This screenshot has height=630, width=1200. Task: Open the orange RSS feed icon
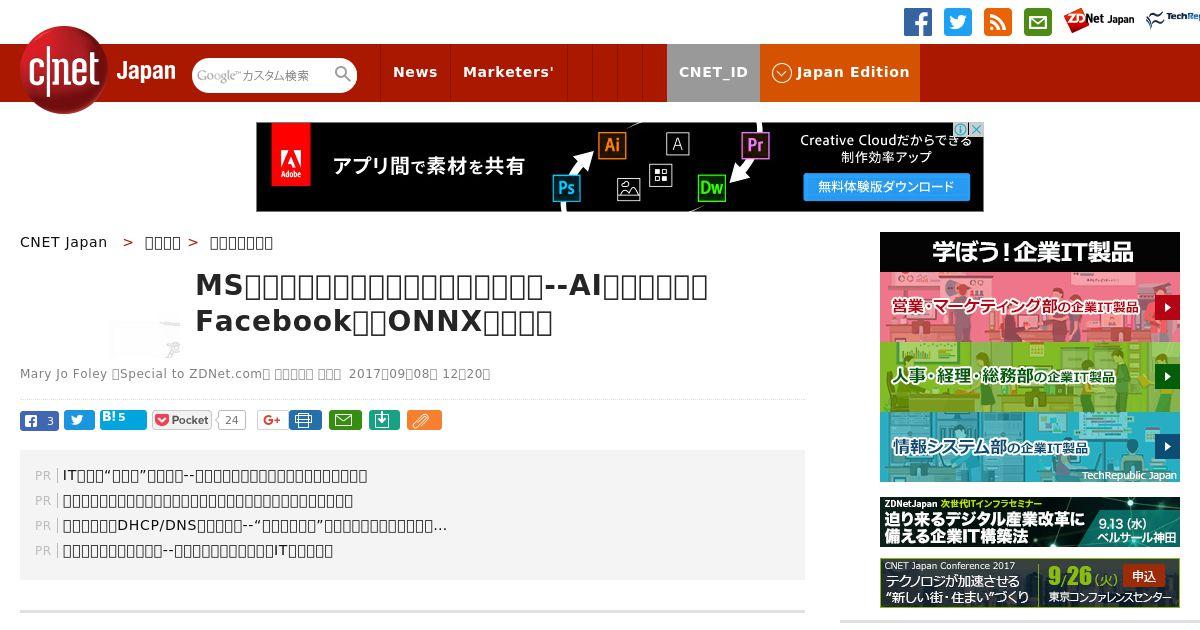coord(998,22)
